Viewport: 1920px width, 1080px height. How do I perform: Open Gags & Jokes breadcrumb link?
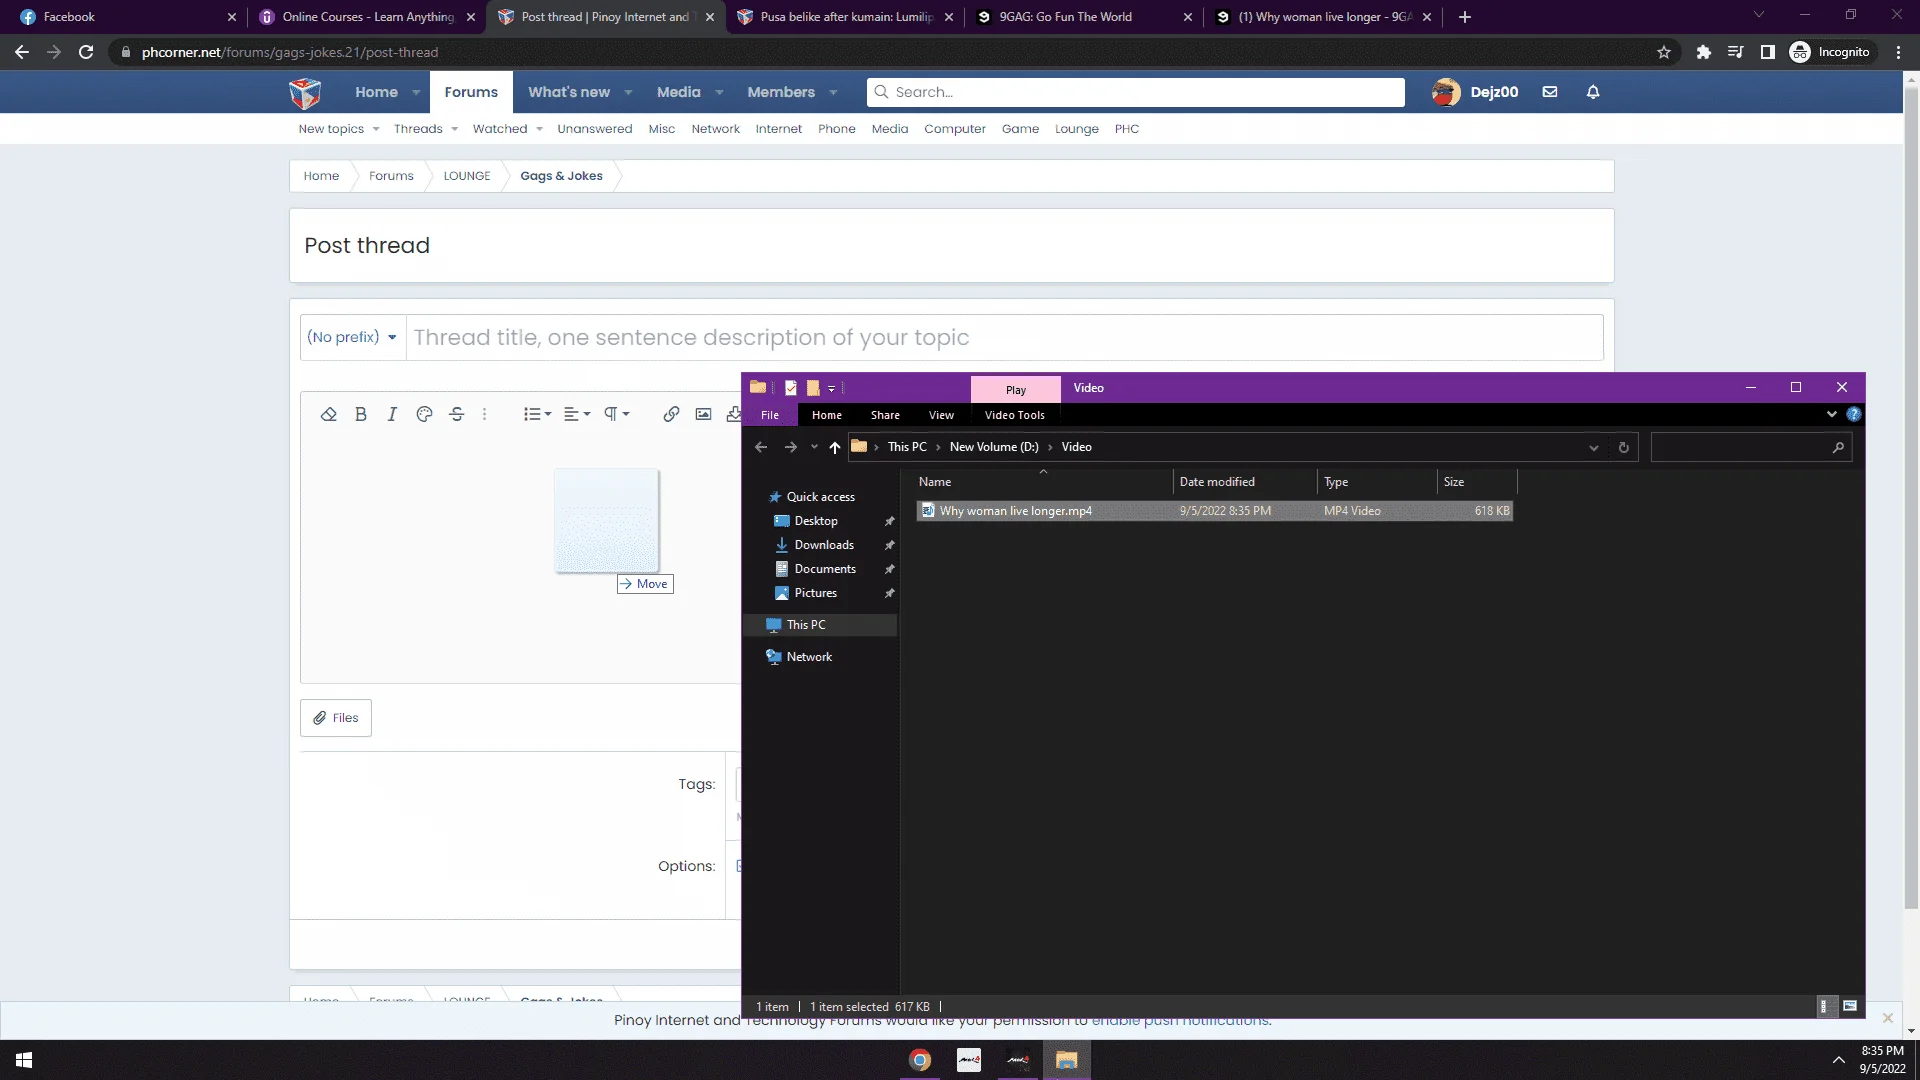561,176
